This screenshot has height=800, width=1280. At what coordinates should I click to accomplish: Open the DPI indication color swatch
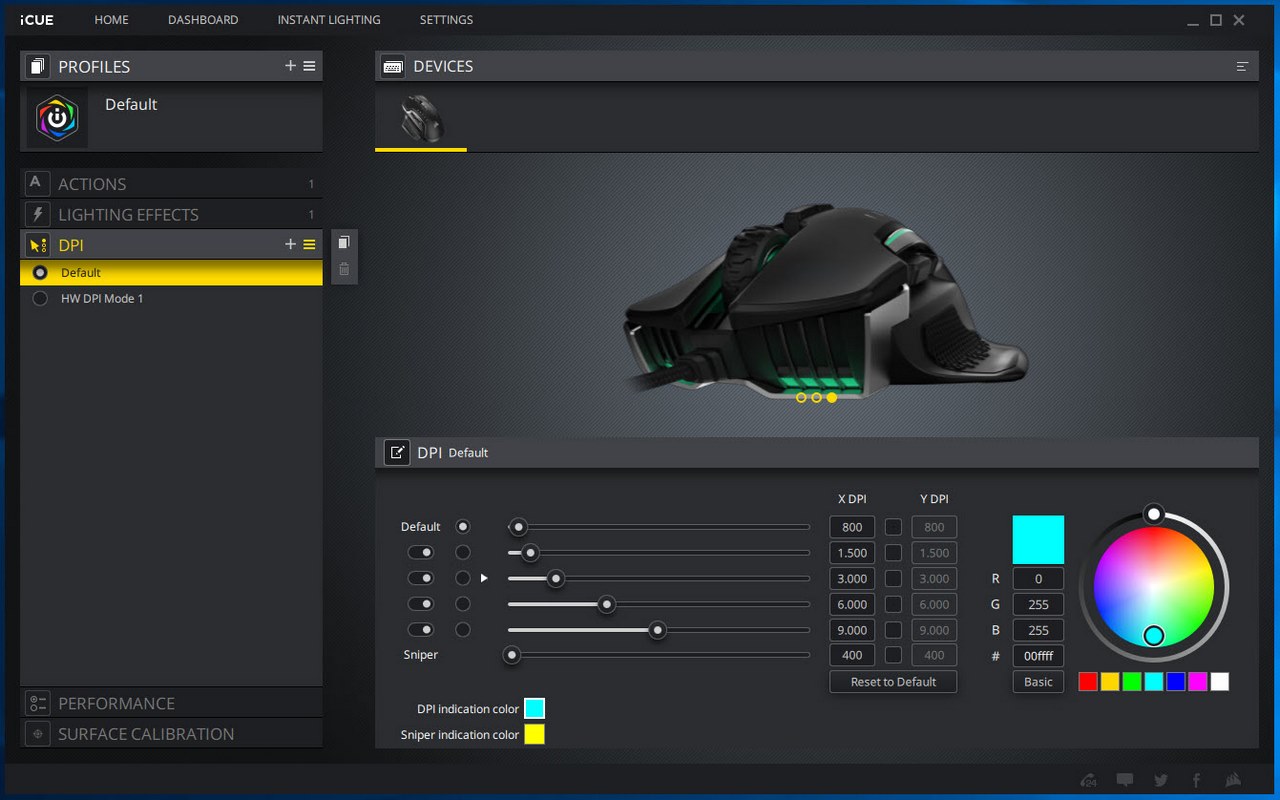(x=535, y=708)
